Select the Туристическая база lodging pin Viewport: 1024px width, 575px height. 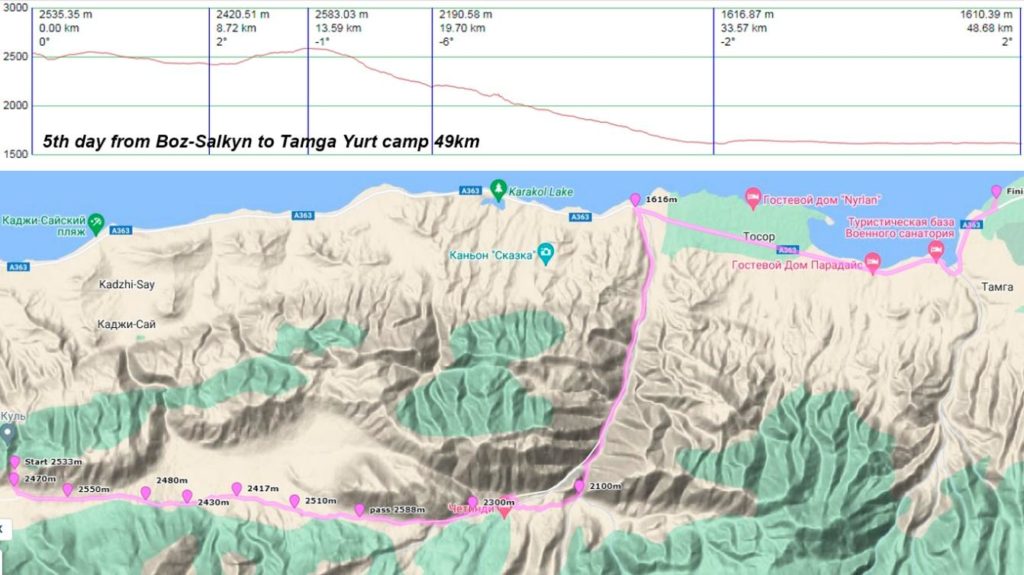coord(936,251)
